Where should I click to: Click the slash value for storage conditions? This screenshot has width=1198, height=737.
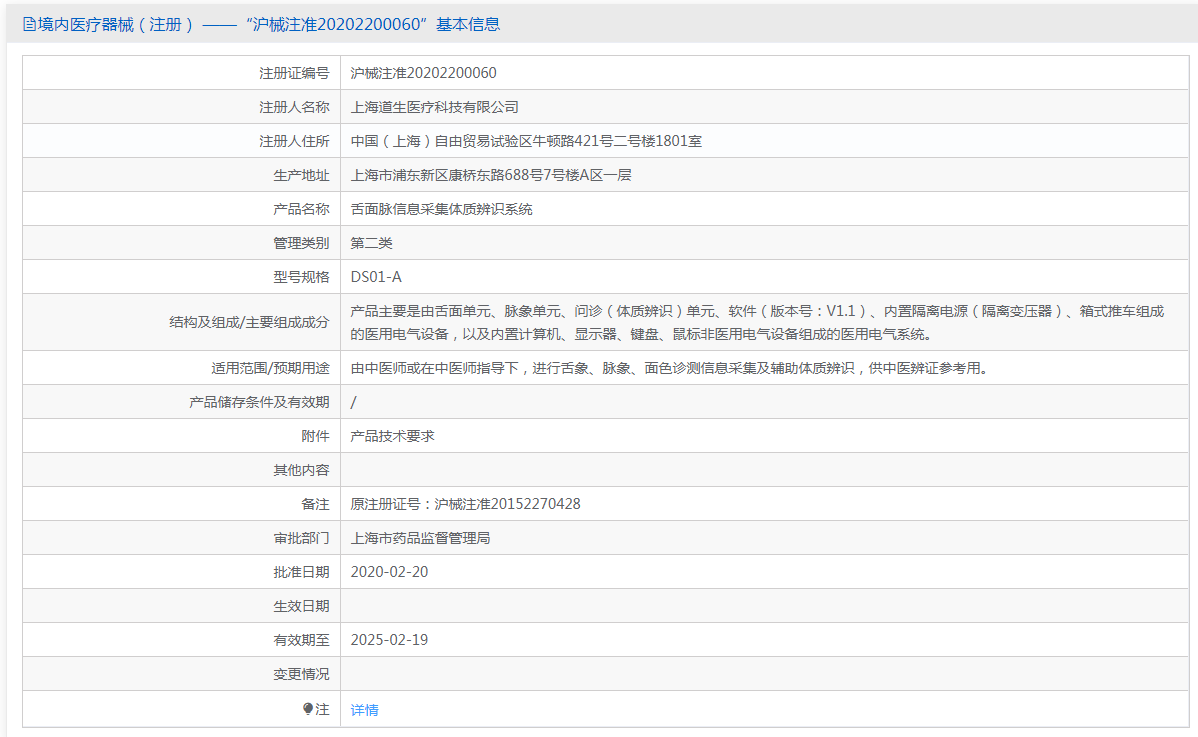[353, 402]
